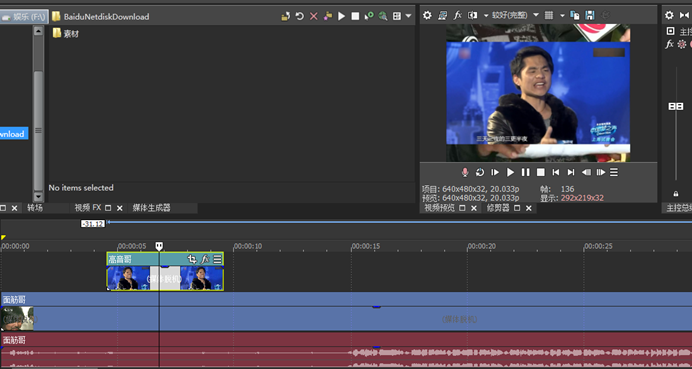Toggle master fader channel lock
Image resolution: width=692 pixels, height=369 pixels.
[x=676, y=193]
